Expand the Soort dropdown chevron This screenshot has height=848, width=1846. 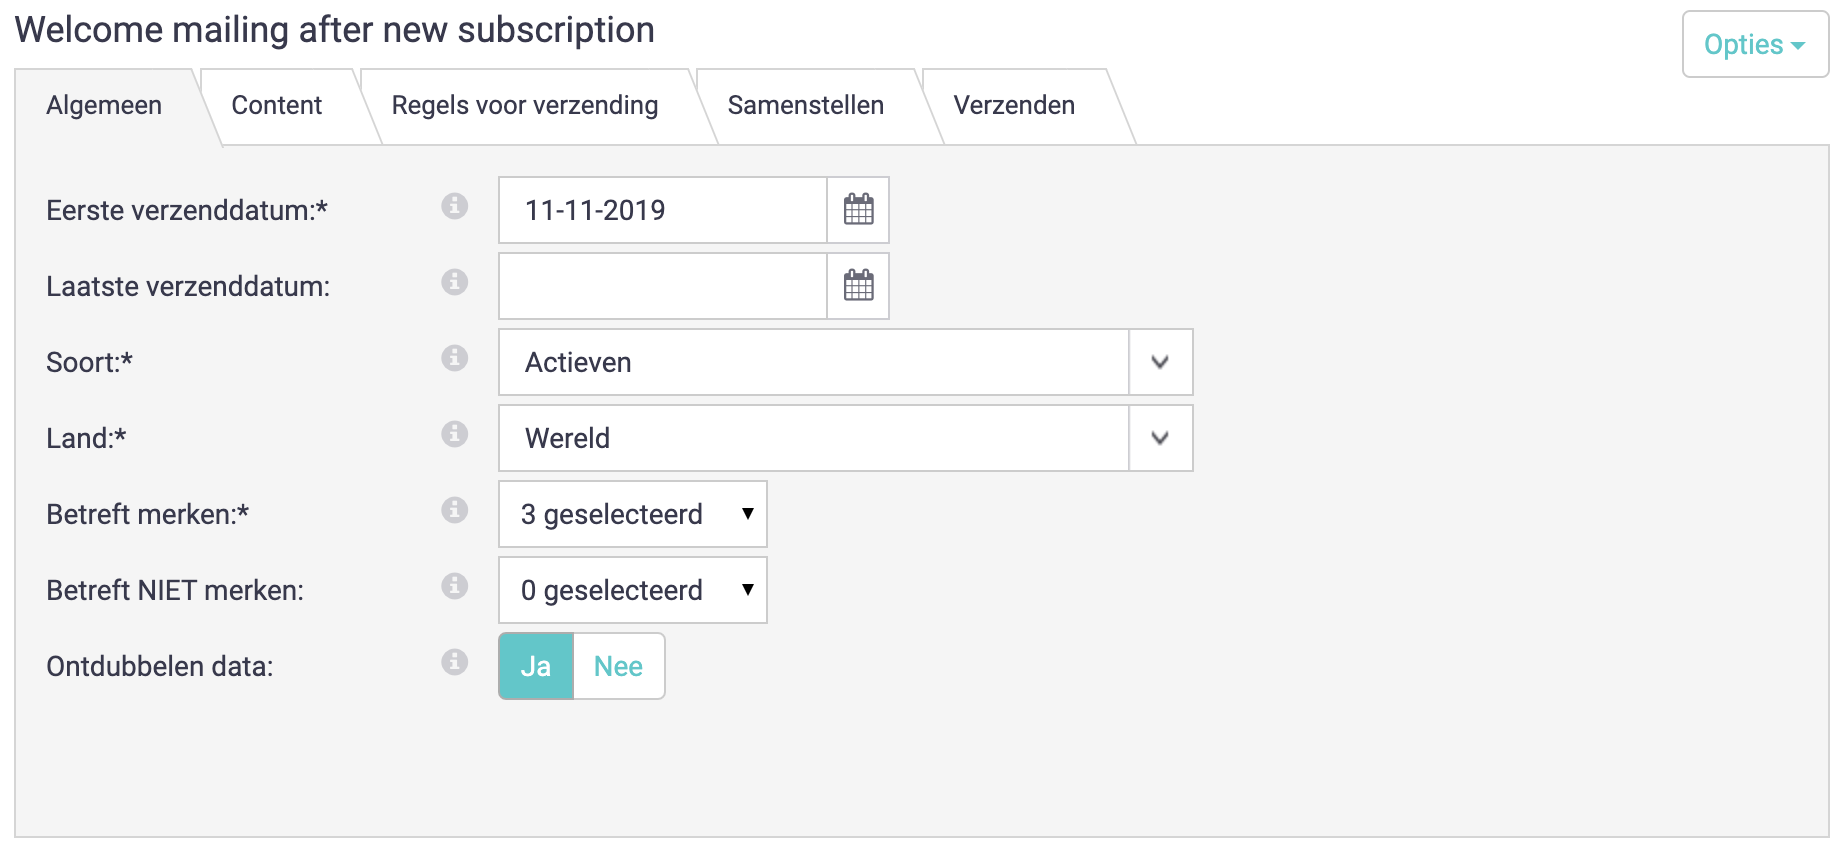tap(1160, 362)
